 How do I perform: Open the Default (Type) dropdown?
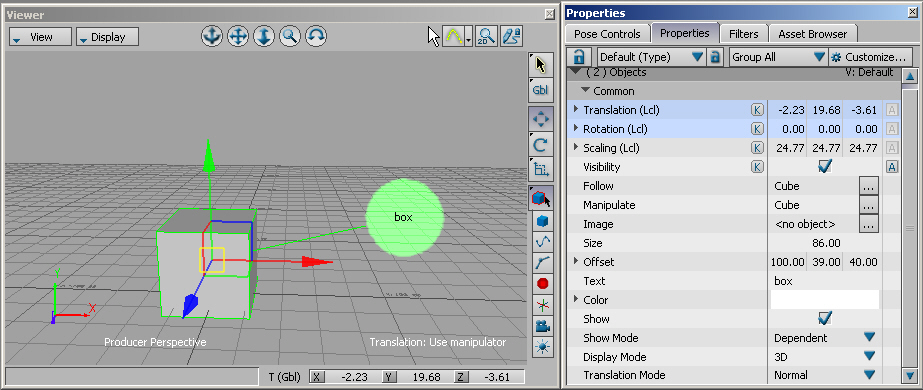652,57
